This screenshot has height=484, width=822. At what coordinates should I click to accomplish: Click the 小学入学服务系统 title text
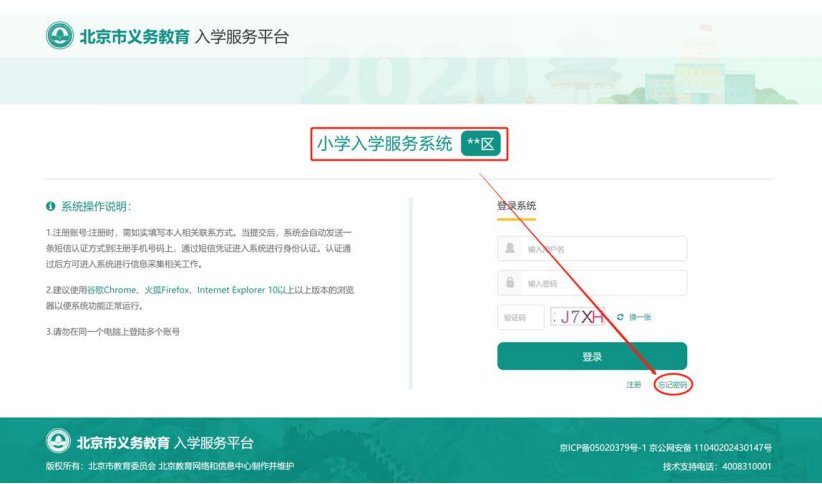(384, 144)
